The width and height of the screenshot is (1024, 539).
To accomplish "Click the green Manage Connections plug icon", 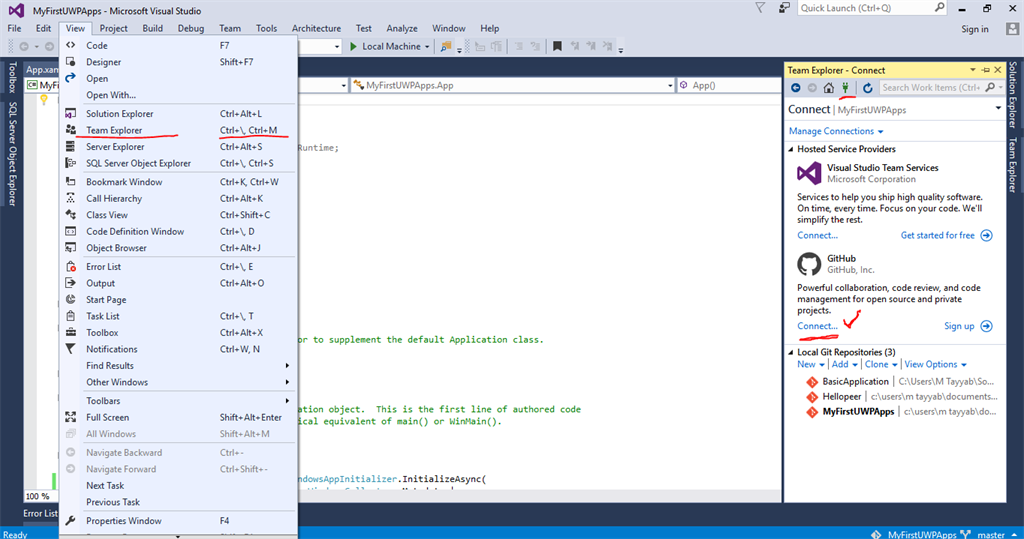I will [x=845, y=88].
